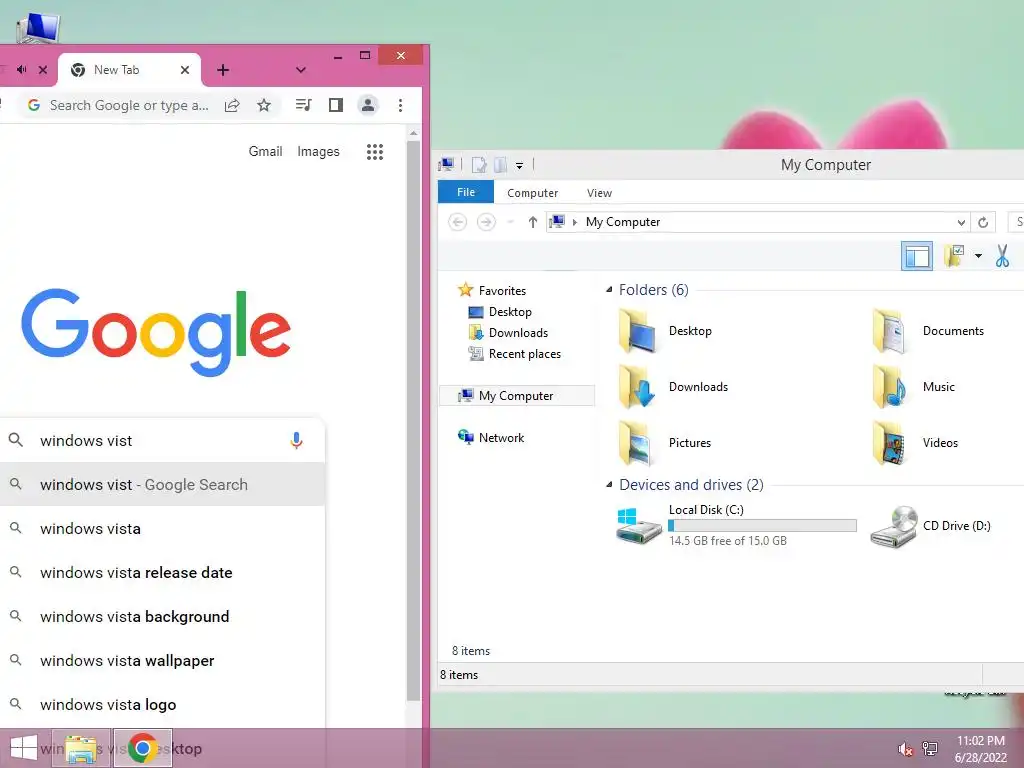The height and width of the screenshot is (768, 1024).
Task: Open Chrome three-dot menu
Action: pyautogui.click(x=400, y=105)
